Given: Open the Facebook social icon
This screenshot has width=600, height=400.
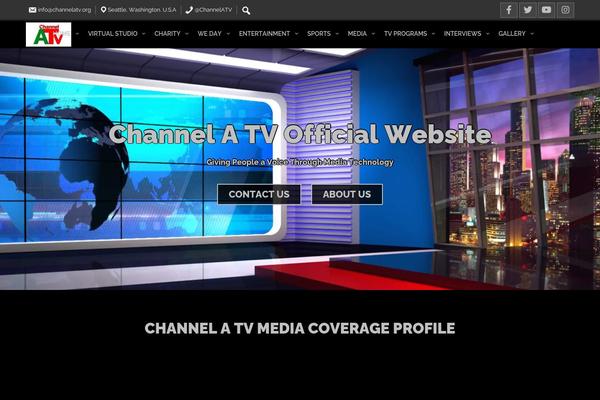Looking at the screenshot, I should pyautogui.click(x=509, y=10).
